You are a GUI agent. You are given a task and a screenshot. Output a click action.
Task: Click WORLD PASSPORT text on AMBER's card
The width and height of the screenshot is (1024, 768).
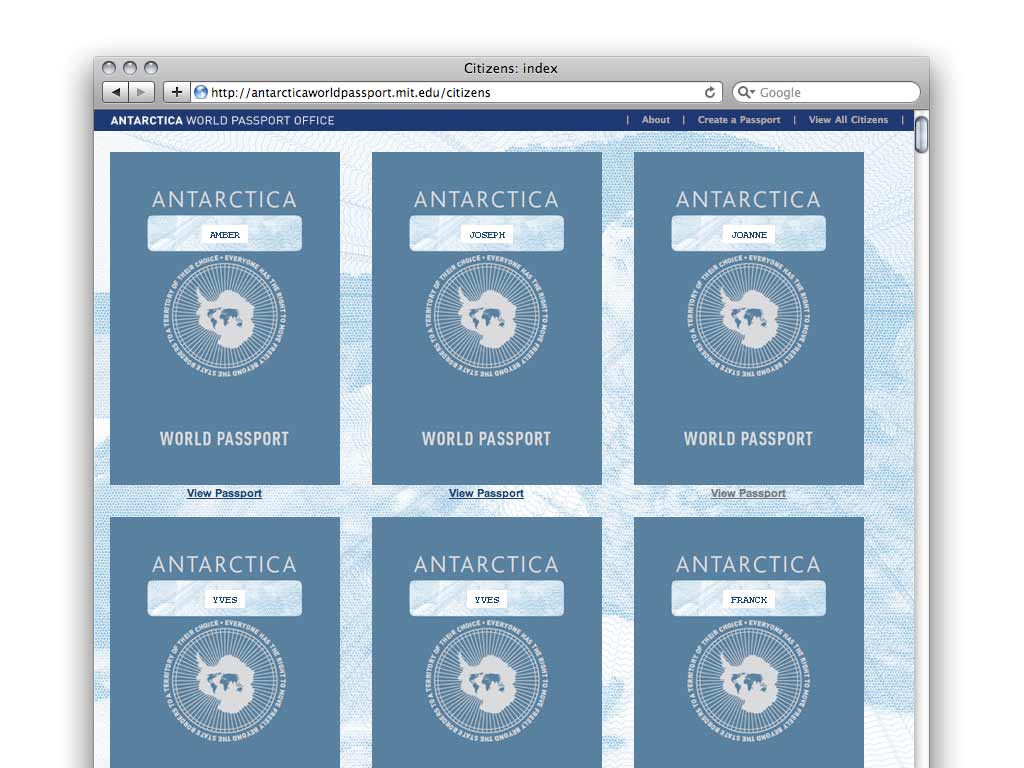click(x=225, y=439)
